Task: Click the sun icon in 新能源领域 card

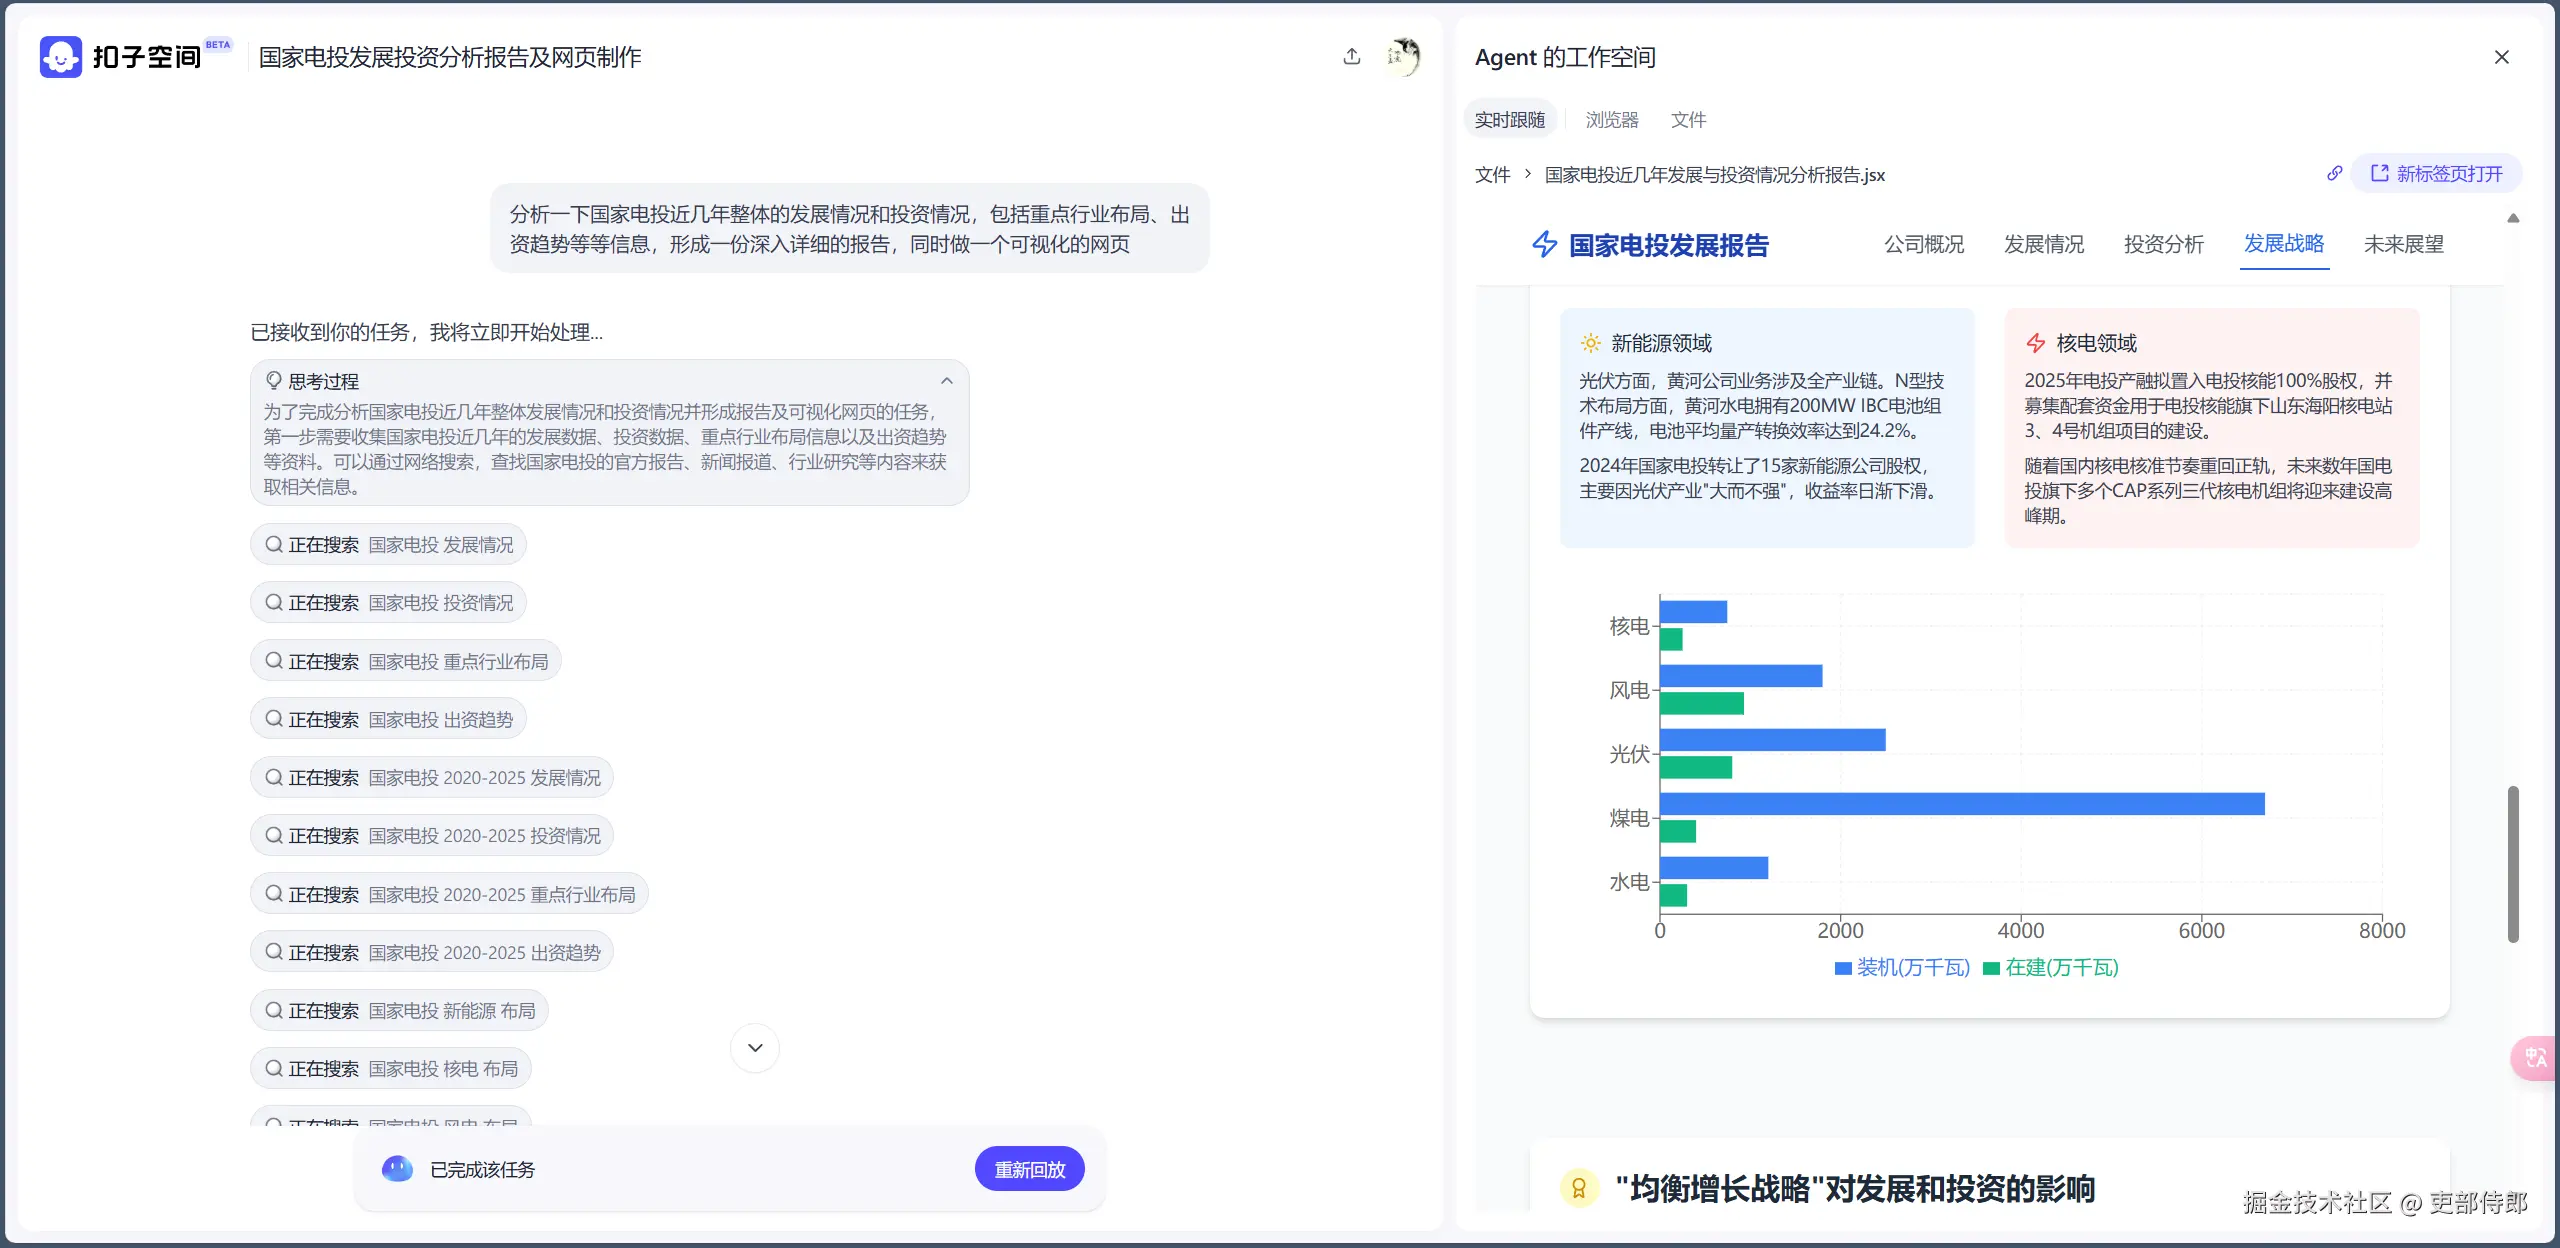Action: (1590, 342)
